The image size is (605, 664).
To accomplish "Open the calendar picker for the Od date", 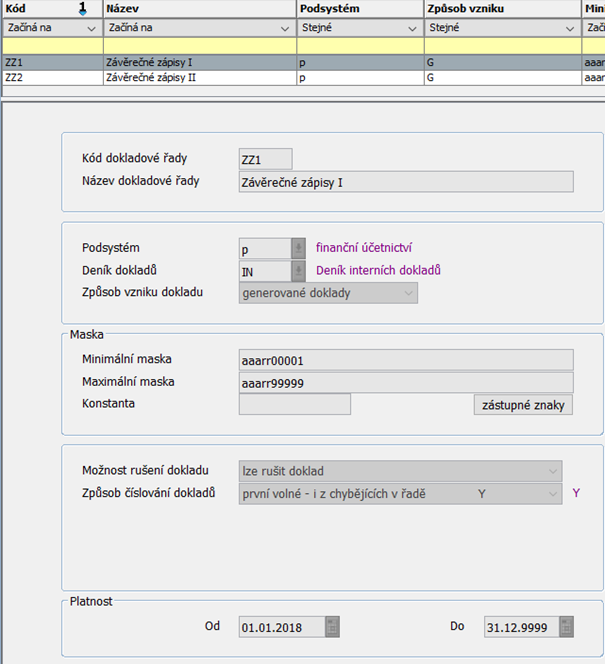I will tap(332, 627).
